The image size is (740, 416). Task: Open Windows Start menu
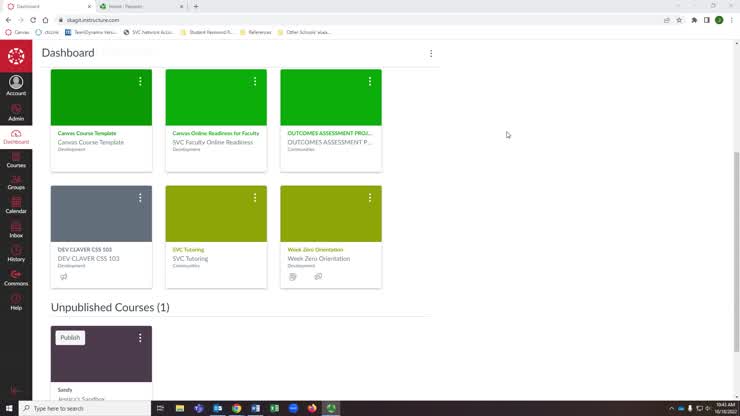click(x=9, y=408)
